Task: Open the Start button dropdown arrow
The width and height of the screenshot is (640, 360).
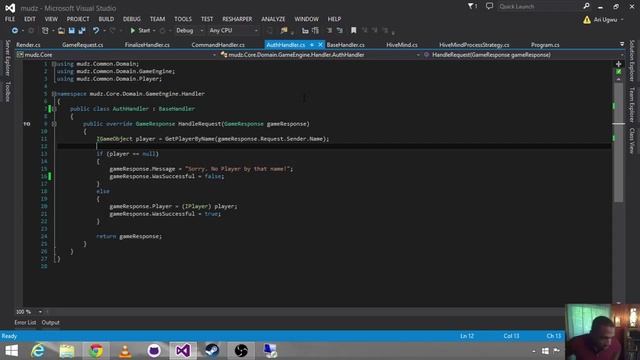Action: [x=154, y=31]
